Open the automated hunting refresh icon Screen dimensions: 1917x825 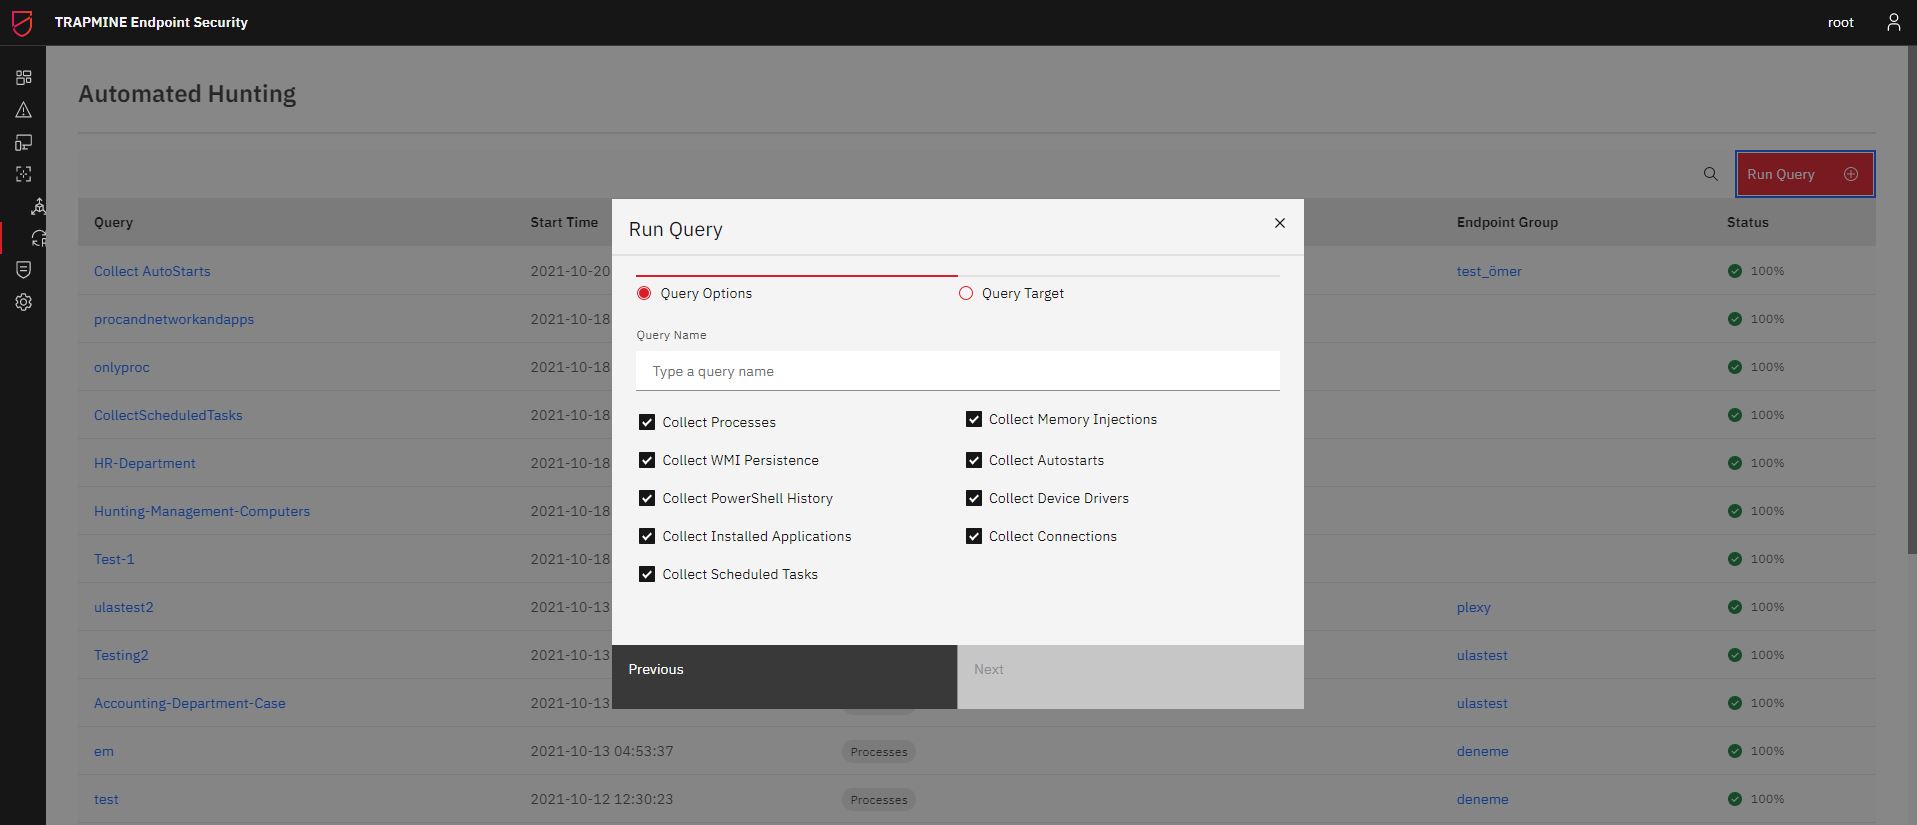tap(38, 238)
